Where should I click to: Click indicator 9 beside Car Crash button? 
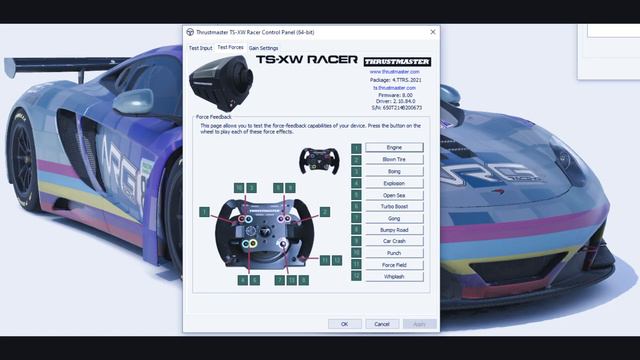pyautogui.click(x=356, y=241)
